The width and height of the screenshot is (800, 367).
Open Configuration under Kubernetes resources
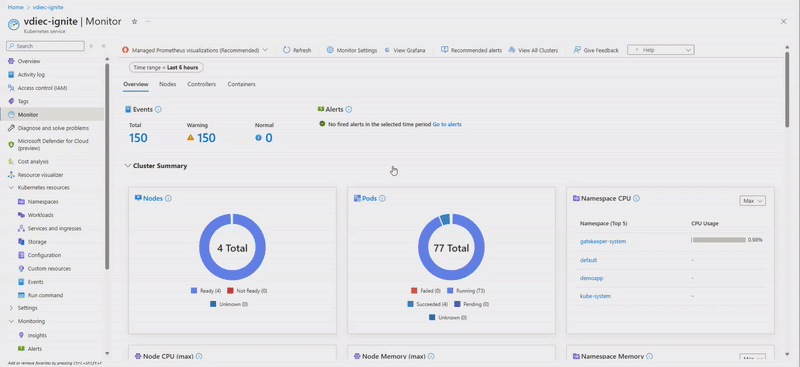pyautogui.click(x=44, y=255)
